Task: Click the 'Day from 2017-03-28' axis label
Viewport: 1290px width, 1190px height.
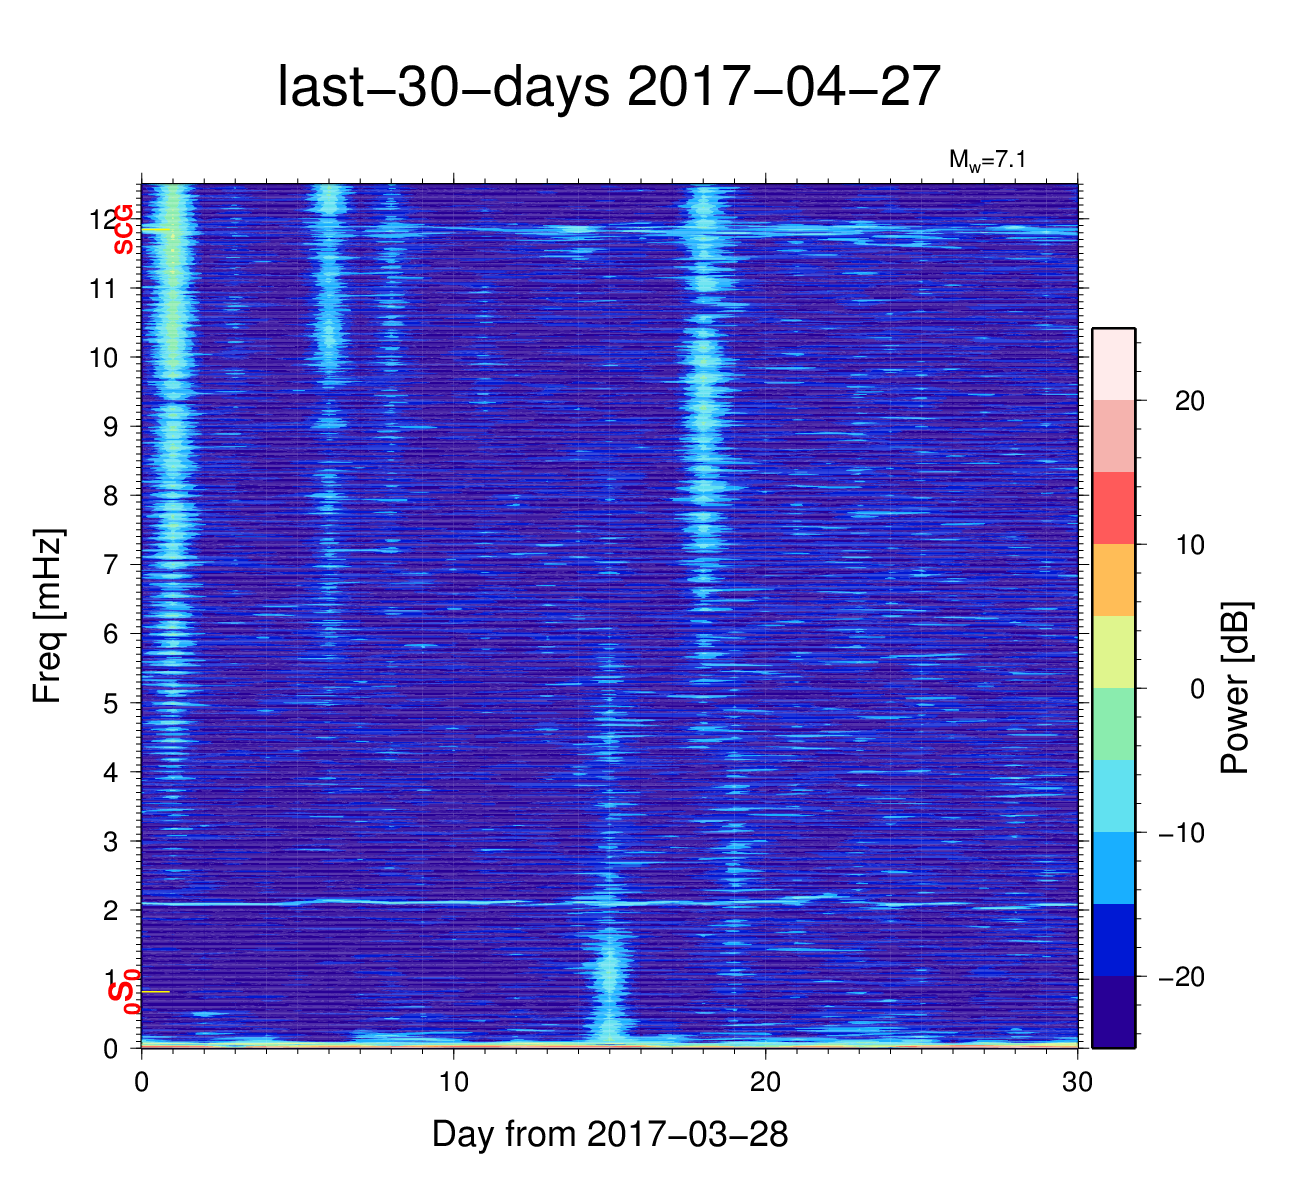Action: coord(609,1134)
